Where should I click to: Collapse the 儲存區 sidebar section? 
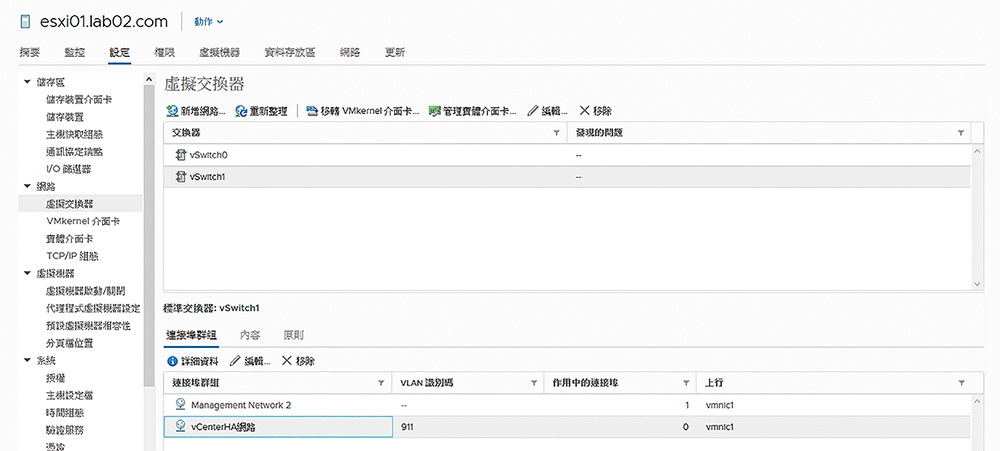click(27, 82)
